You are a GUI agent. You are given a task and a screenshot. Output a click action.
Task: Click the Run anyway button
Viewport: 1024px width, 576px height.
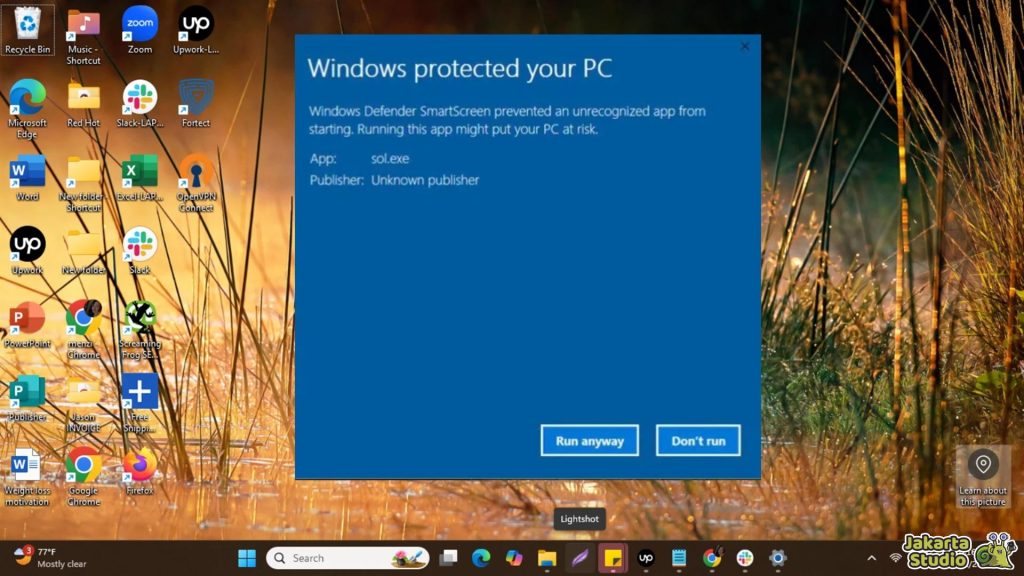click(589, 440)
